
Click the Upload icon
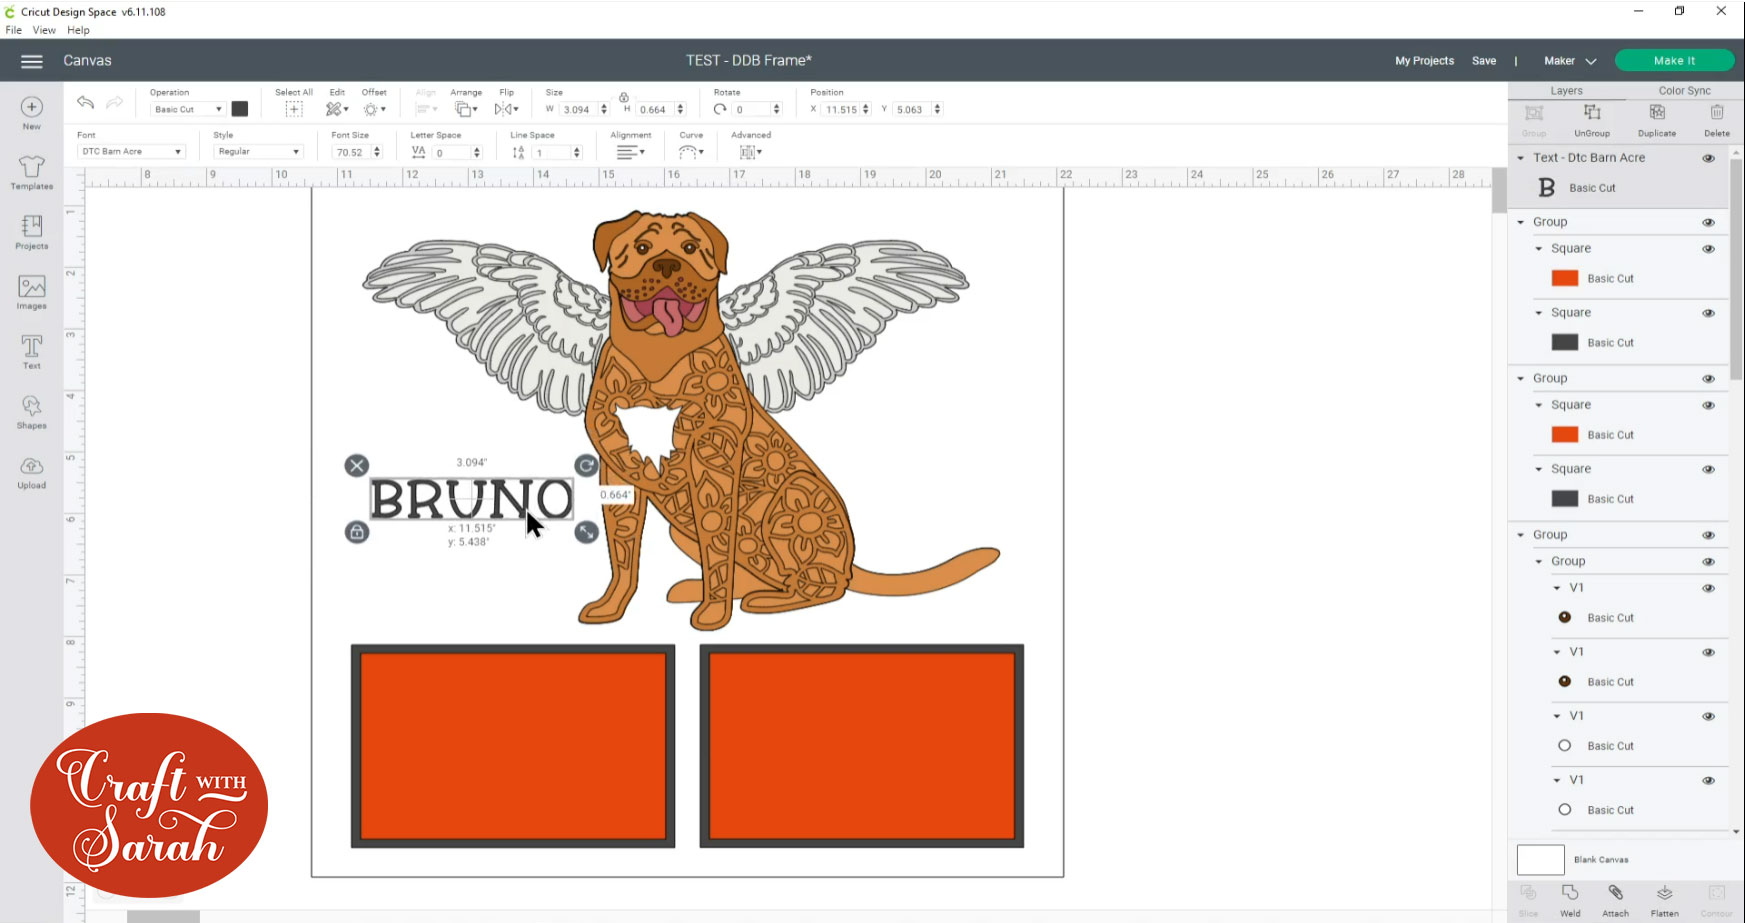tap(32, 471)
